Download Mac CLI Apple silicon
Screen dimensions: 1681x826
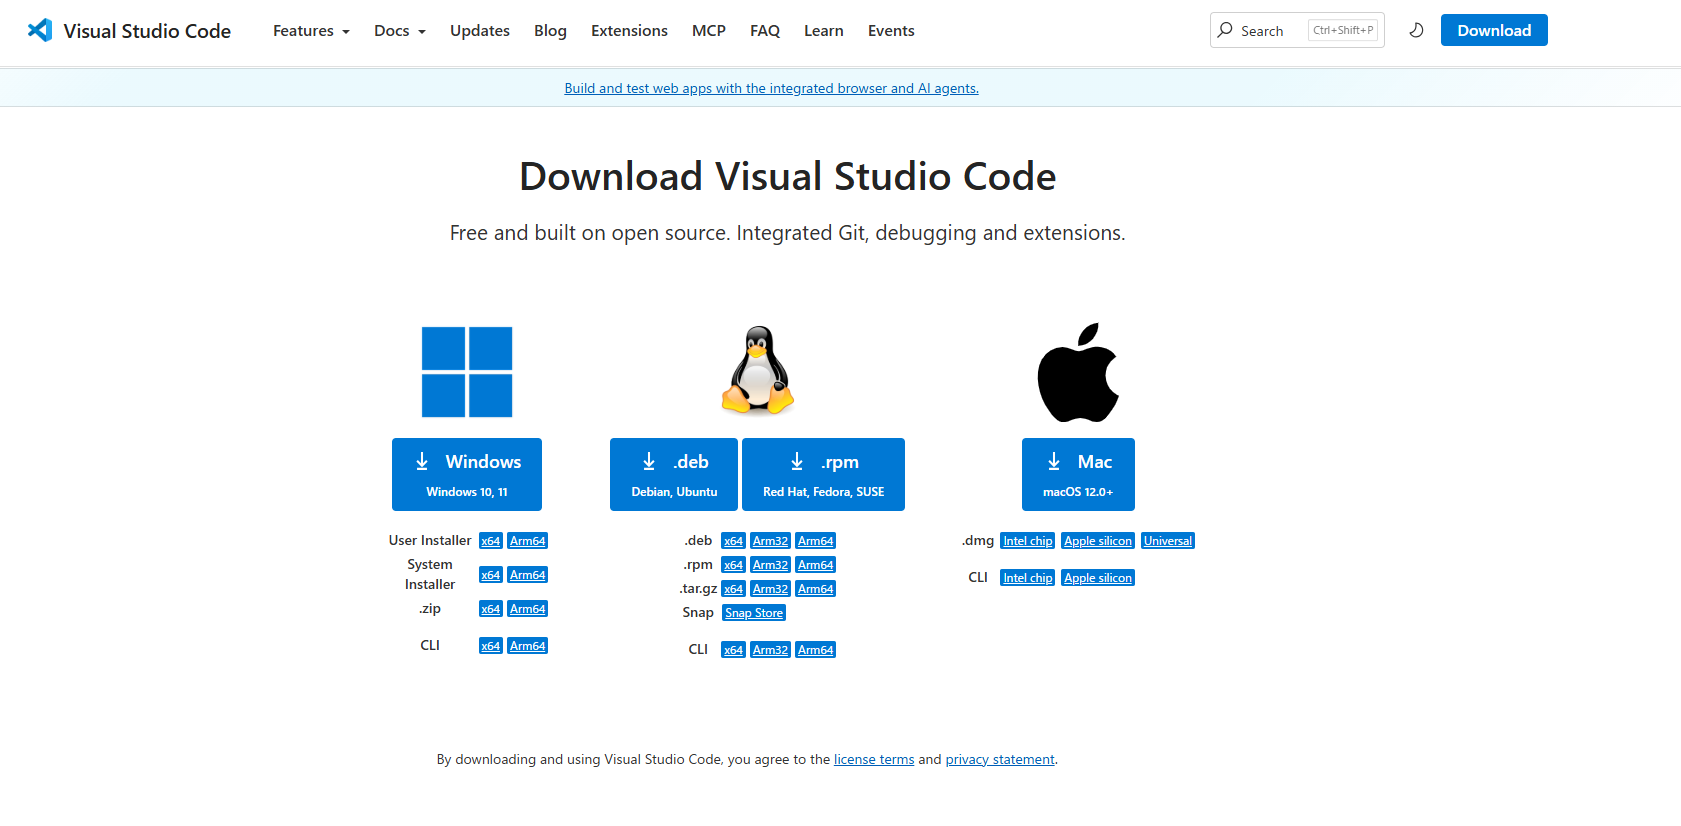click(1098, 578)
